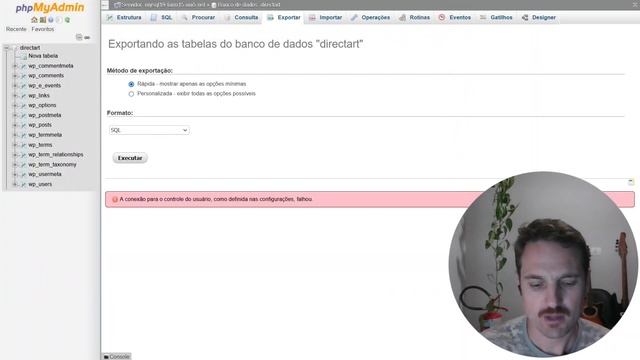Expand the wp_options table node
The height and width of the screenshot is (360, 640).
(15, 105)
